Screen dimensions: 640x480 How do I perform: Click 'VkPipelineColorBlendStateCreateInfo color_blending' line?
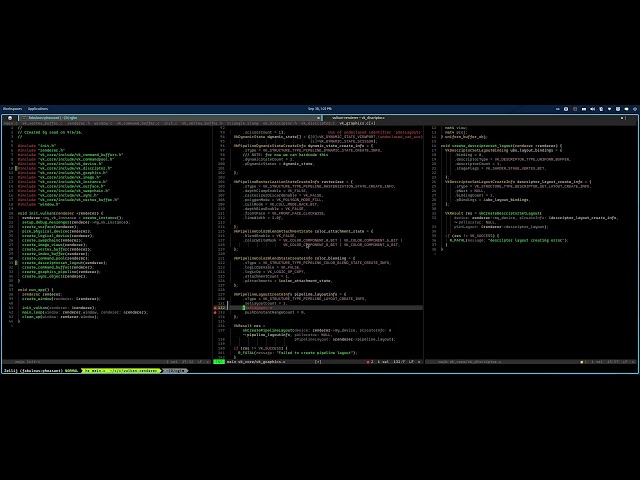294,258
